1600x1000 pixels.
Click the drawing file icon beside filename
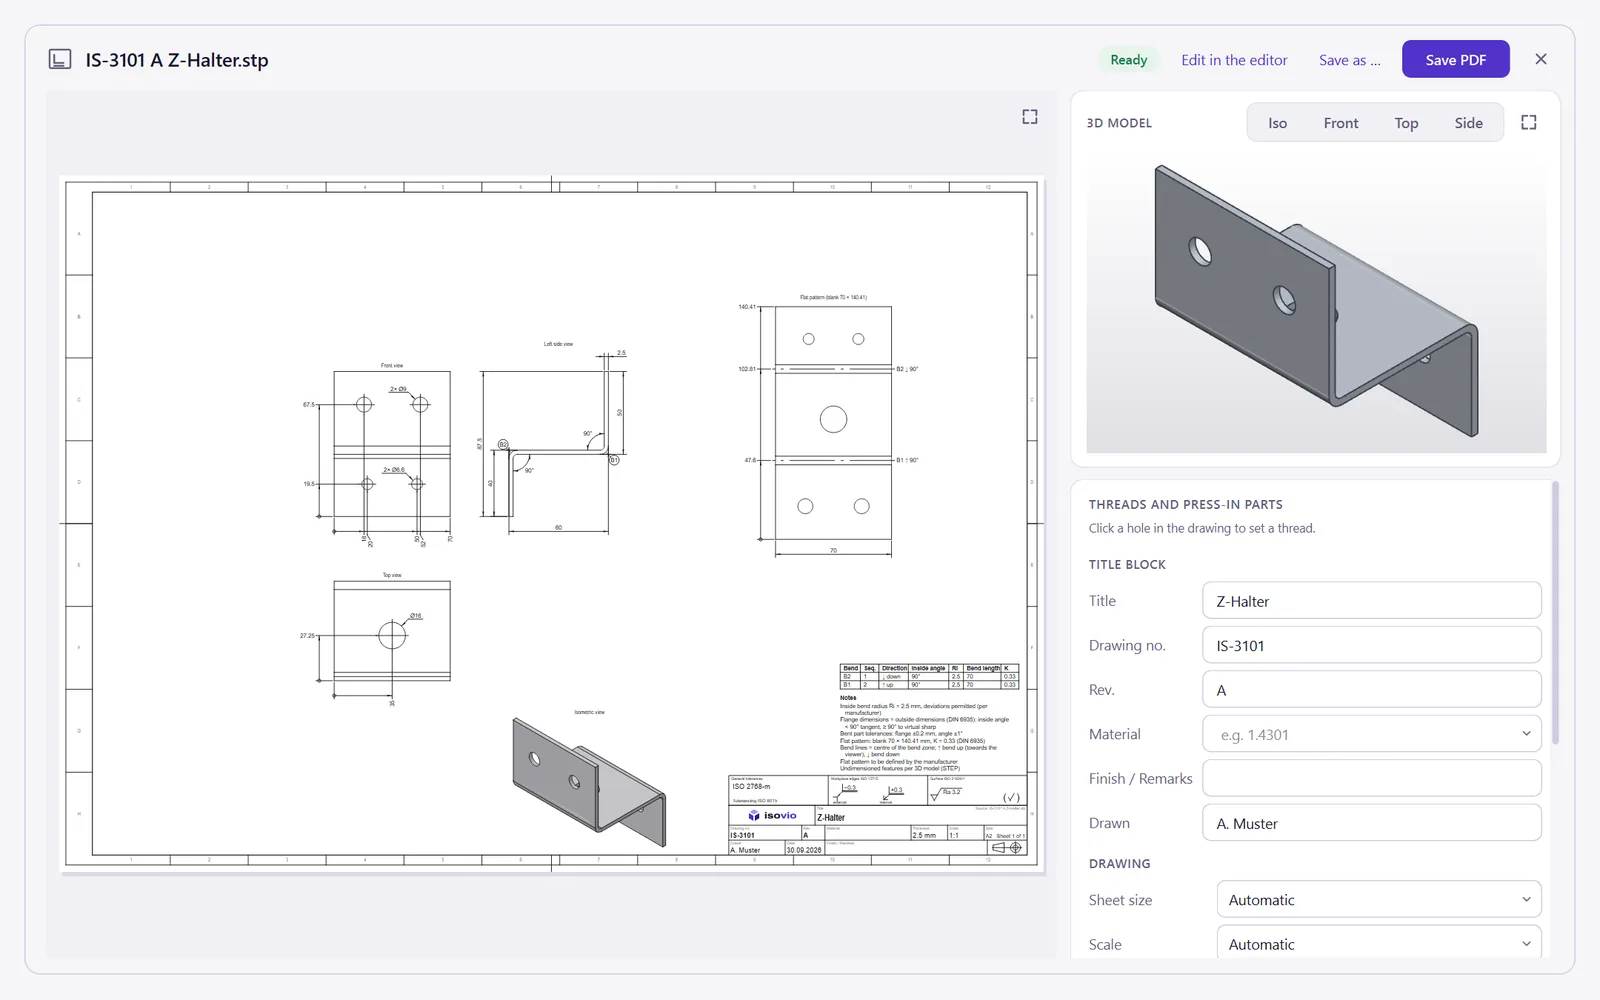[60, 60]
